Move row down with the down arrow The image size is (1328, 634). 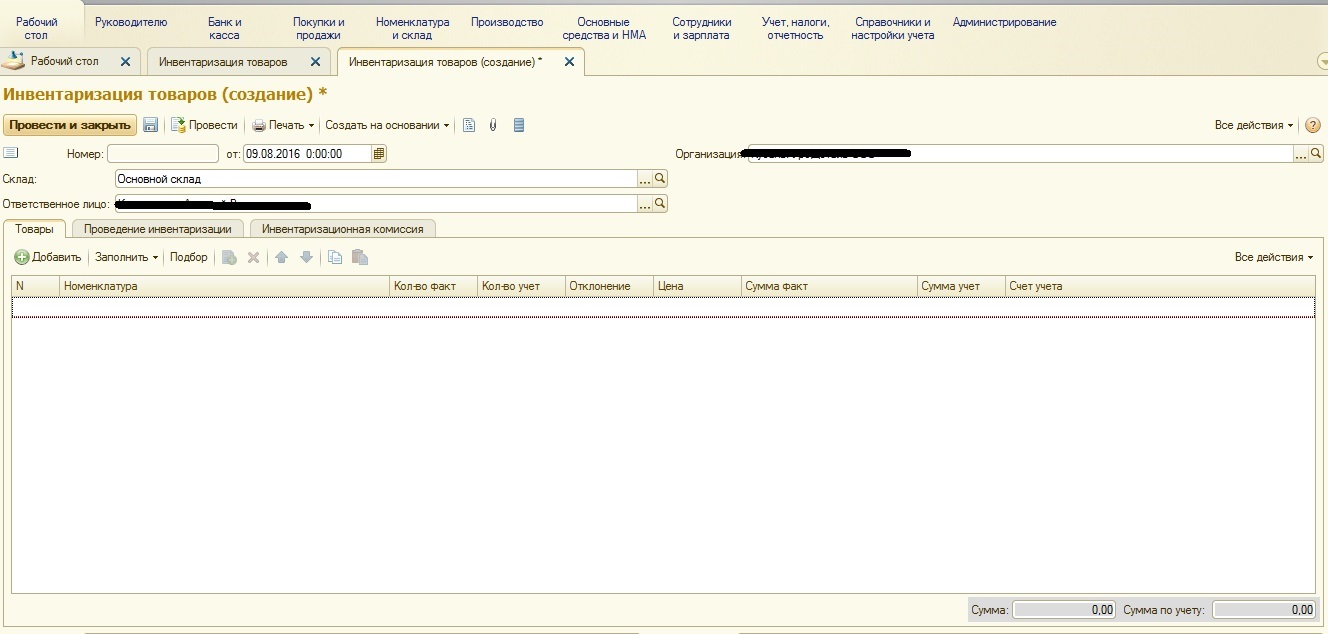[x=307, y=257]
